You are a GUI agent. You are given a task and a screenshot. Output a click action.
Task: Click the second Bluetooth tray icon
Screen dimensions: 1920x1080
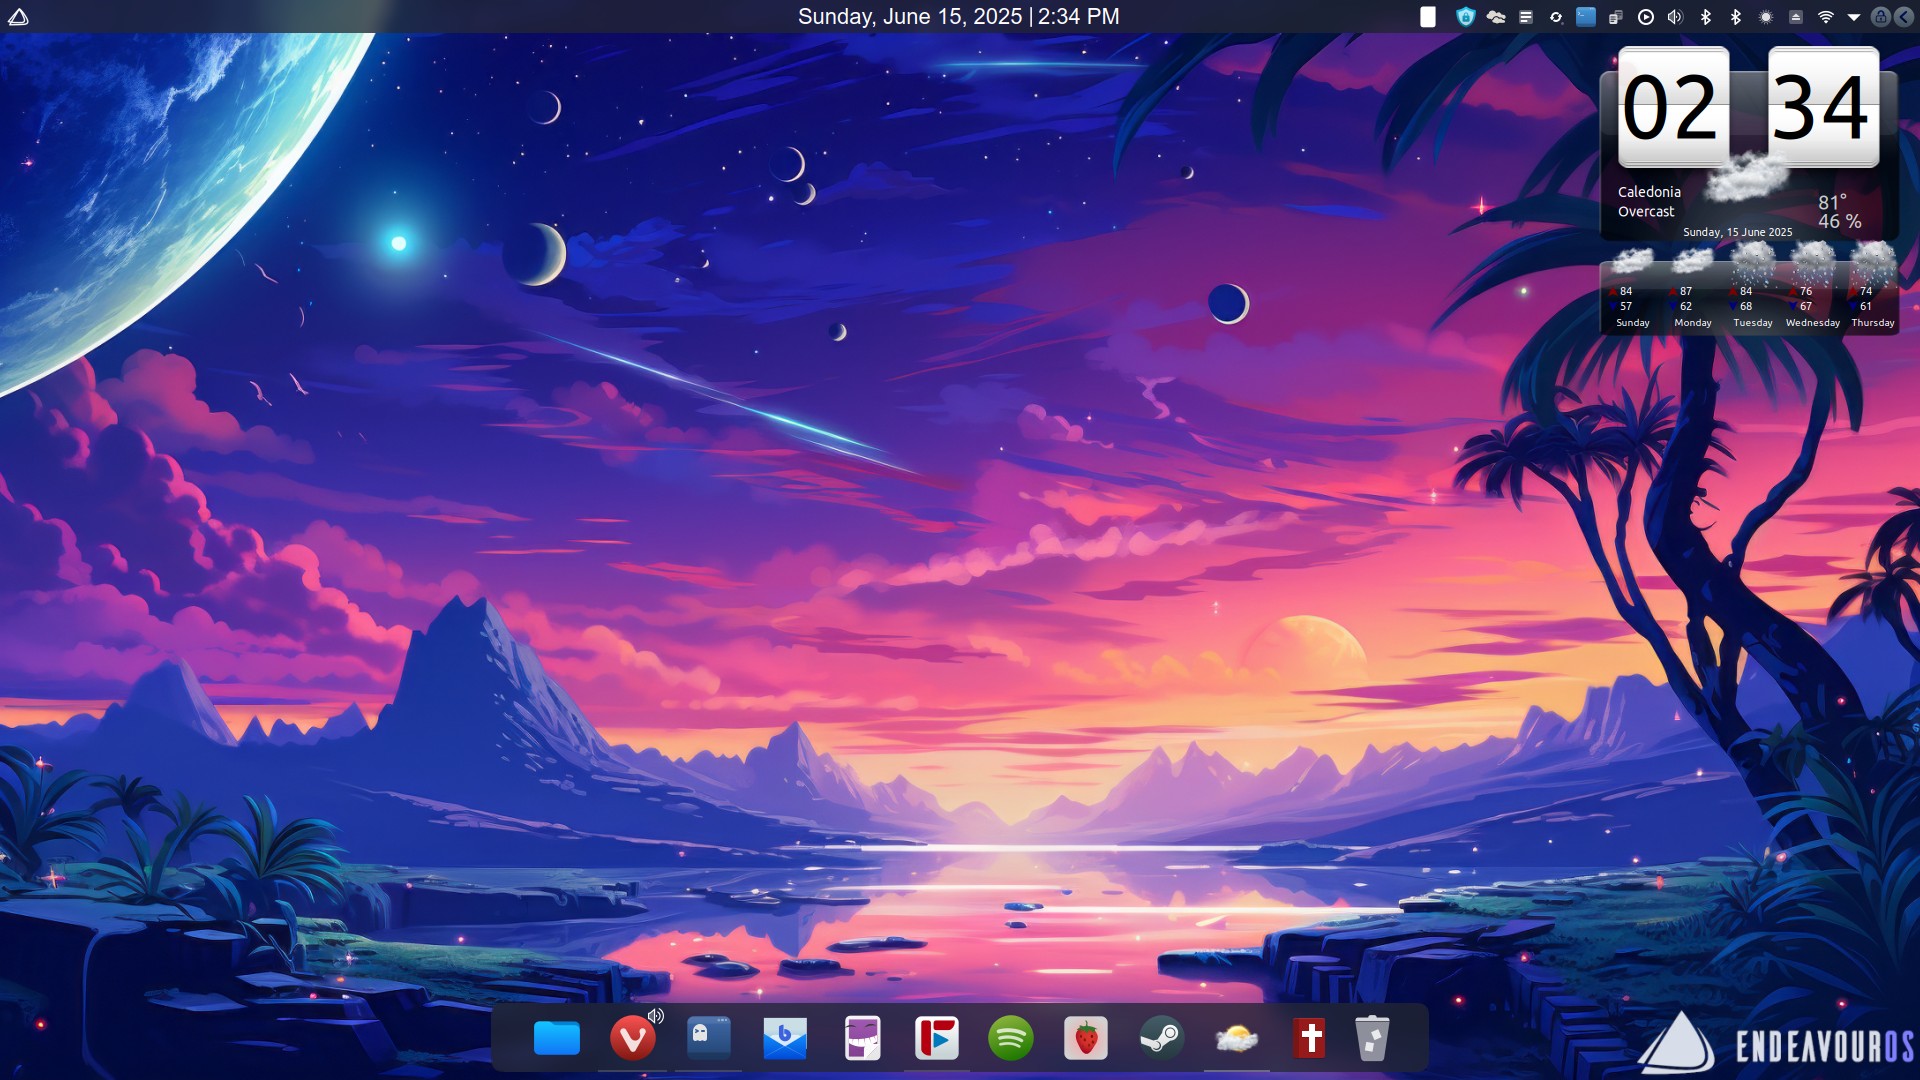tap(1736, 16)
